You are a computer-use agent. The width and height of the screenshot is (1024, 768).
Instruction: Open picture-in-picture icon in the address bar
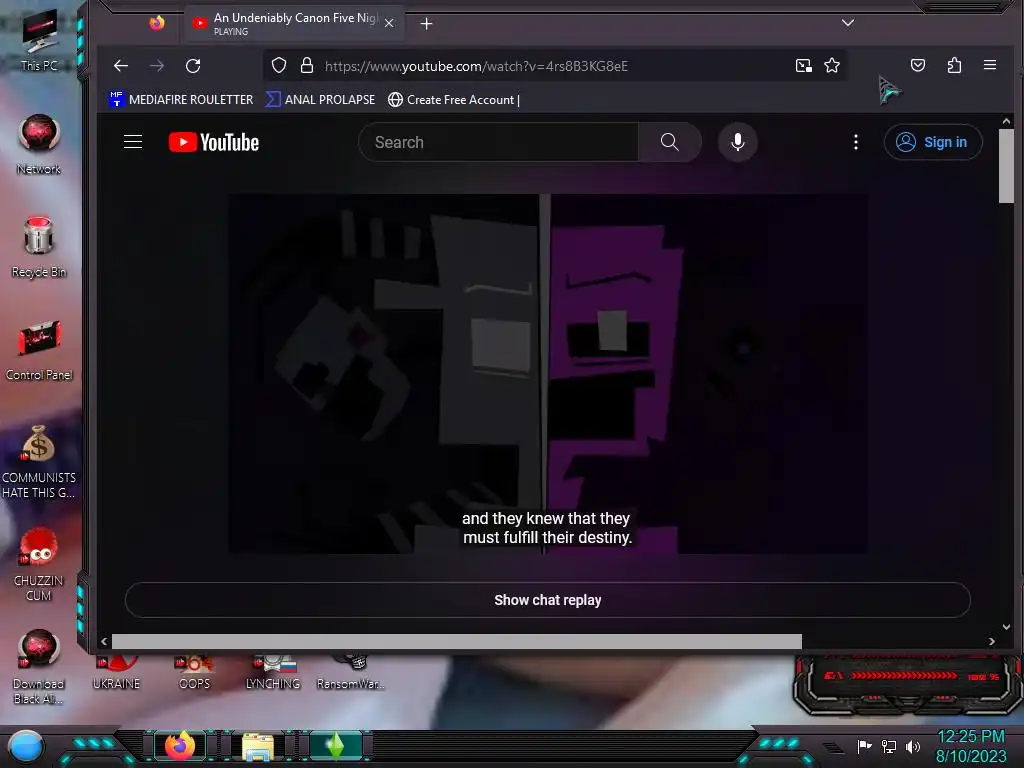coord(803,65)
